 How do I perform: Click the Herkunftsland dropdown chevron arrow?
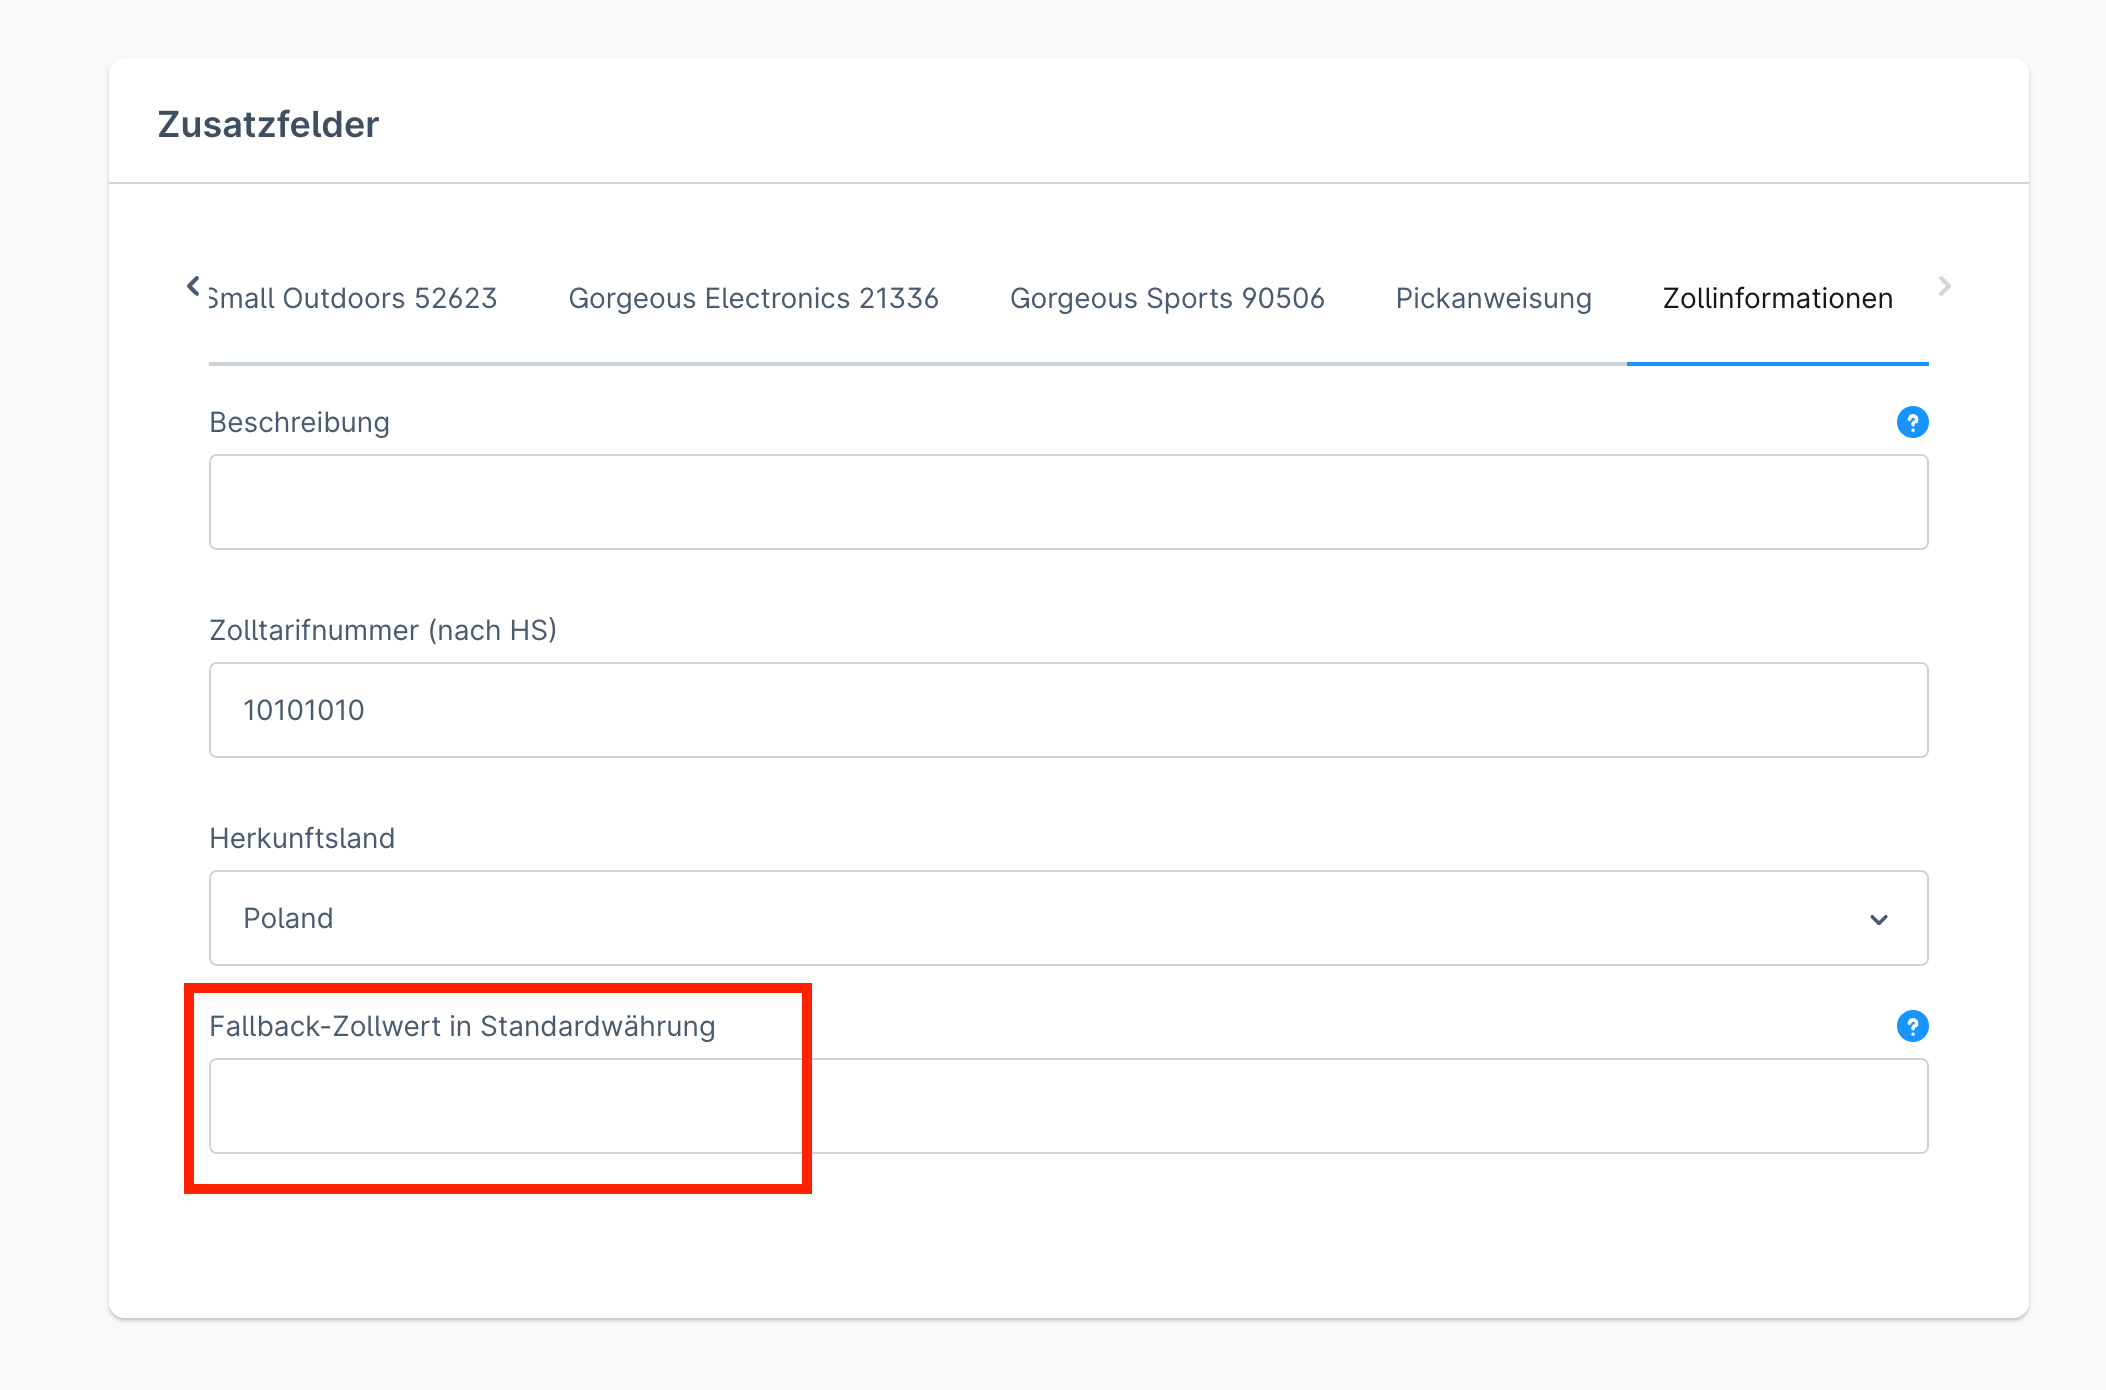point(1879,919)
